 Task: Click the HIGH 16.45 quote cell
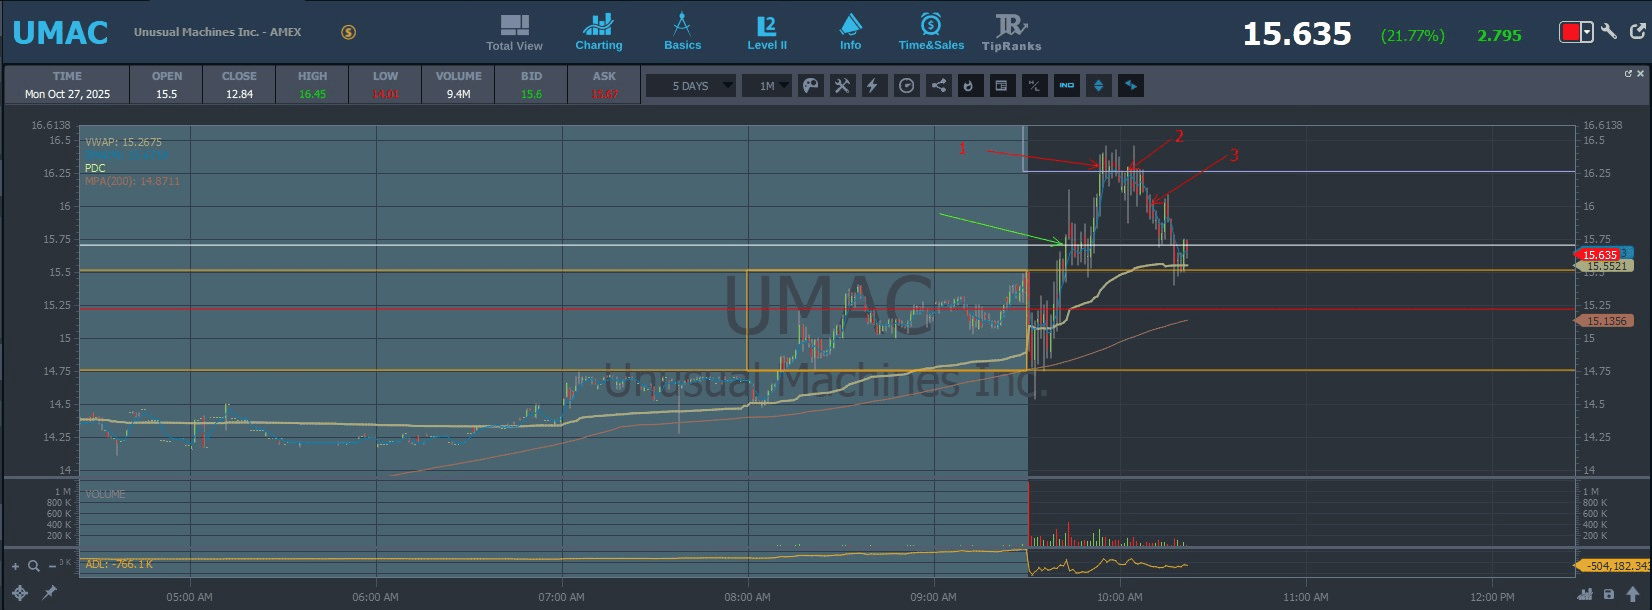pos(312,85)
